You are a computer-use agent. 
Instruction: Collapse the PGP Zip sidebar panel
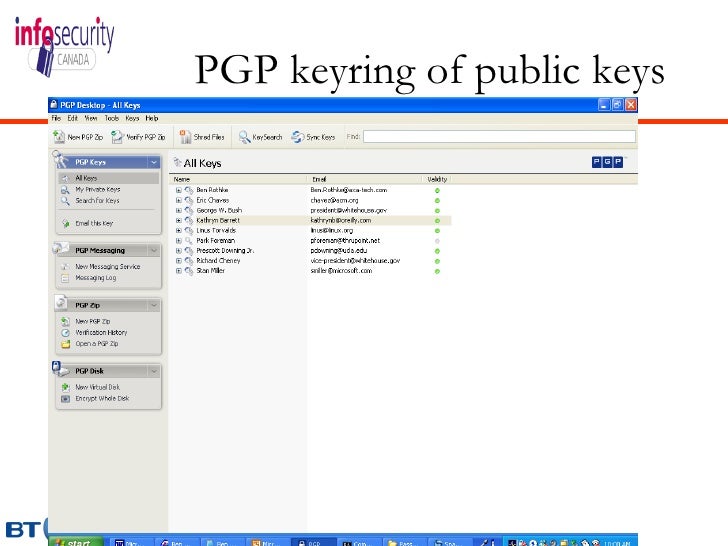click(x=154, y=305)
